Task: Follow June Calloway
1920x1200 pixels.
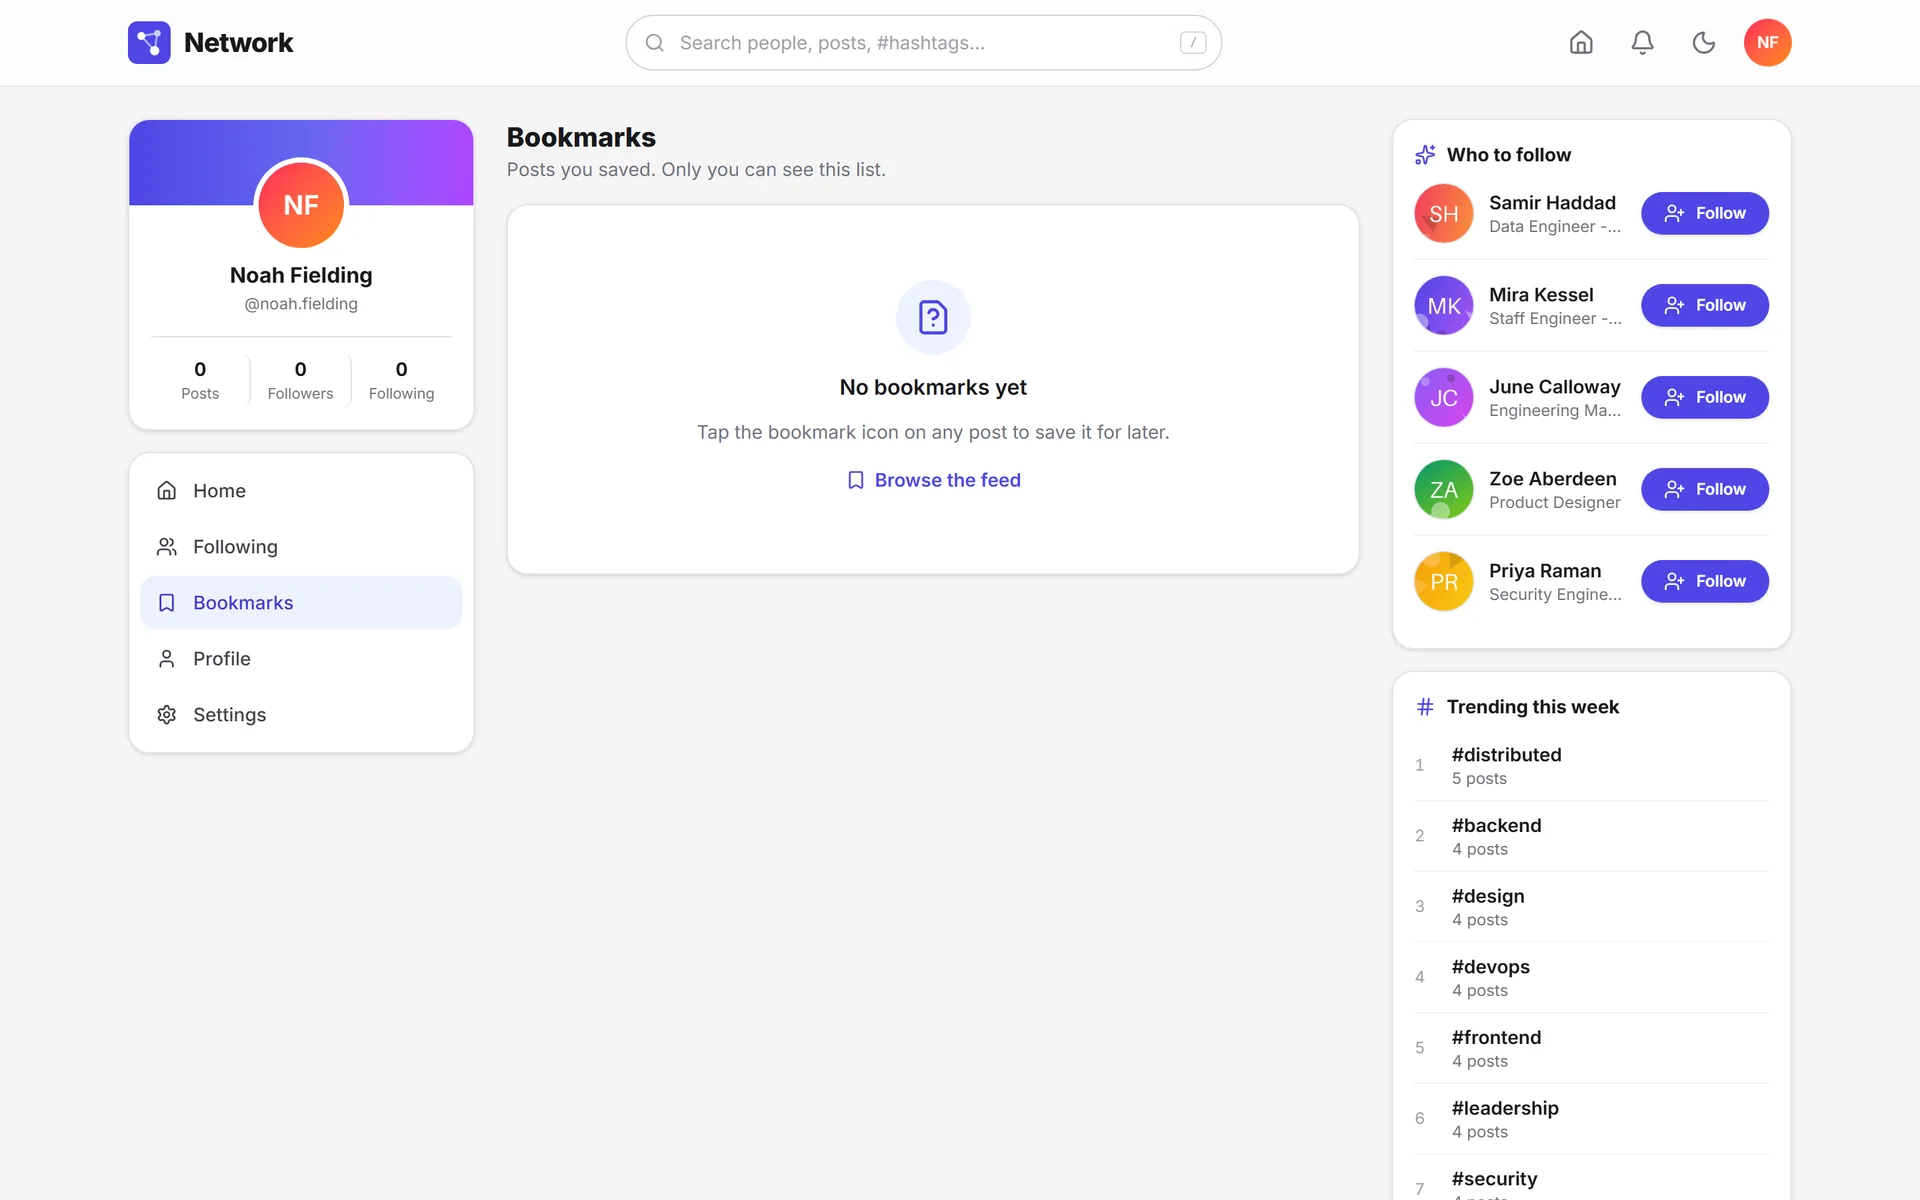Action: coord(1704,397)
